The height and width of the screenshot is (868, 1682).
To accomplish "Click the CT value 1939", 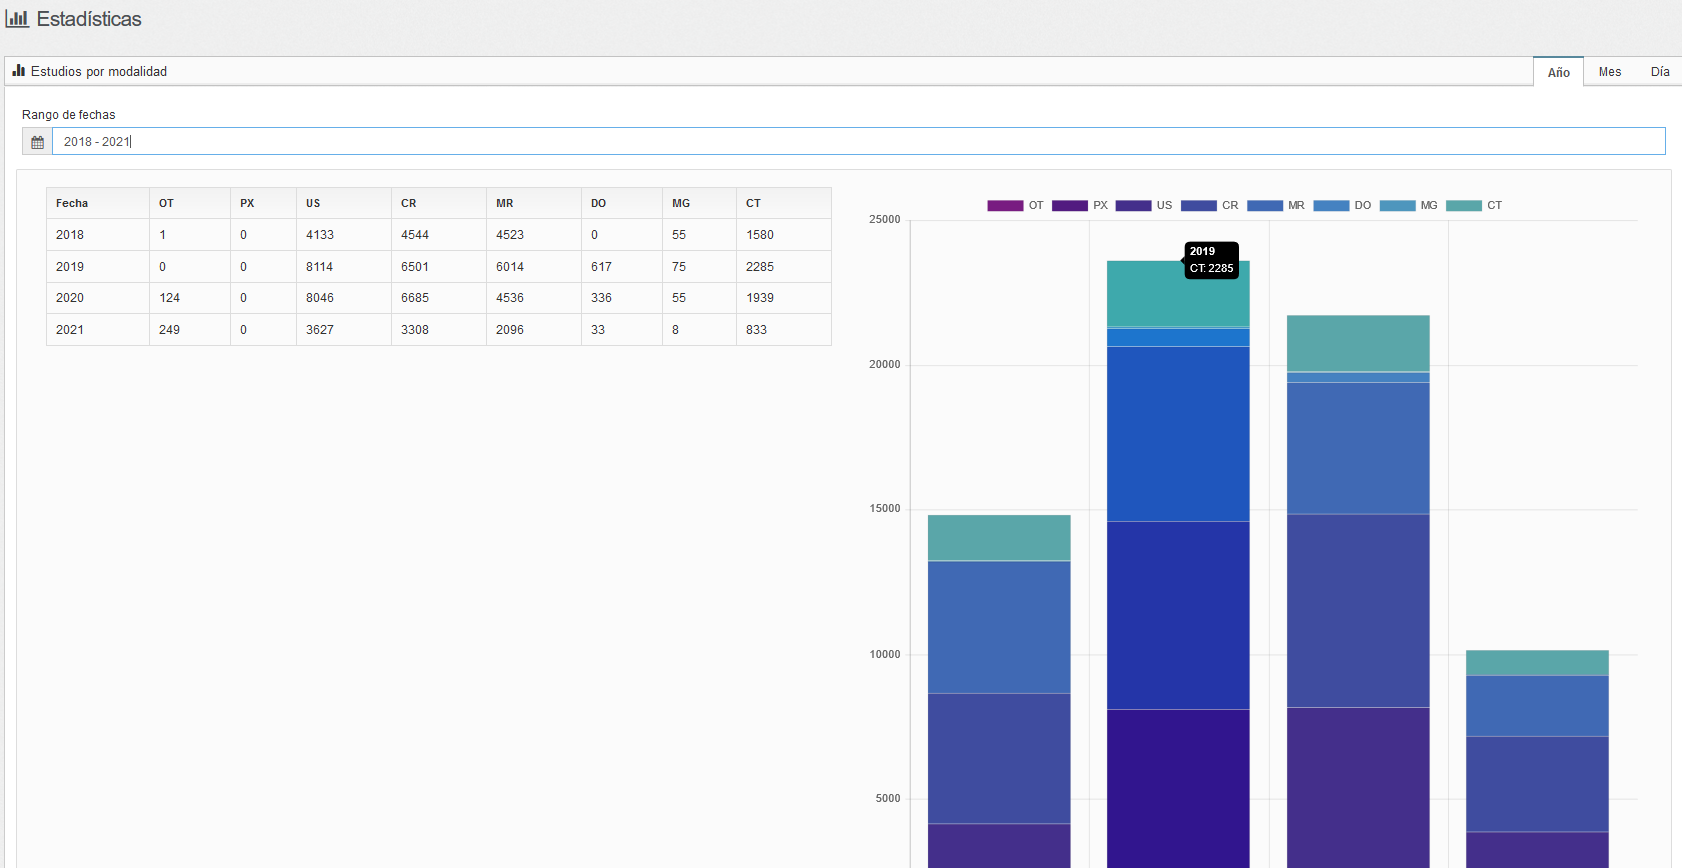I will tap(760, 298).
